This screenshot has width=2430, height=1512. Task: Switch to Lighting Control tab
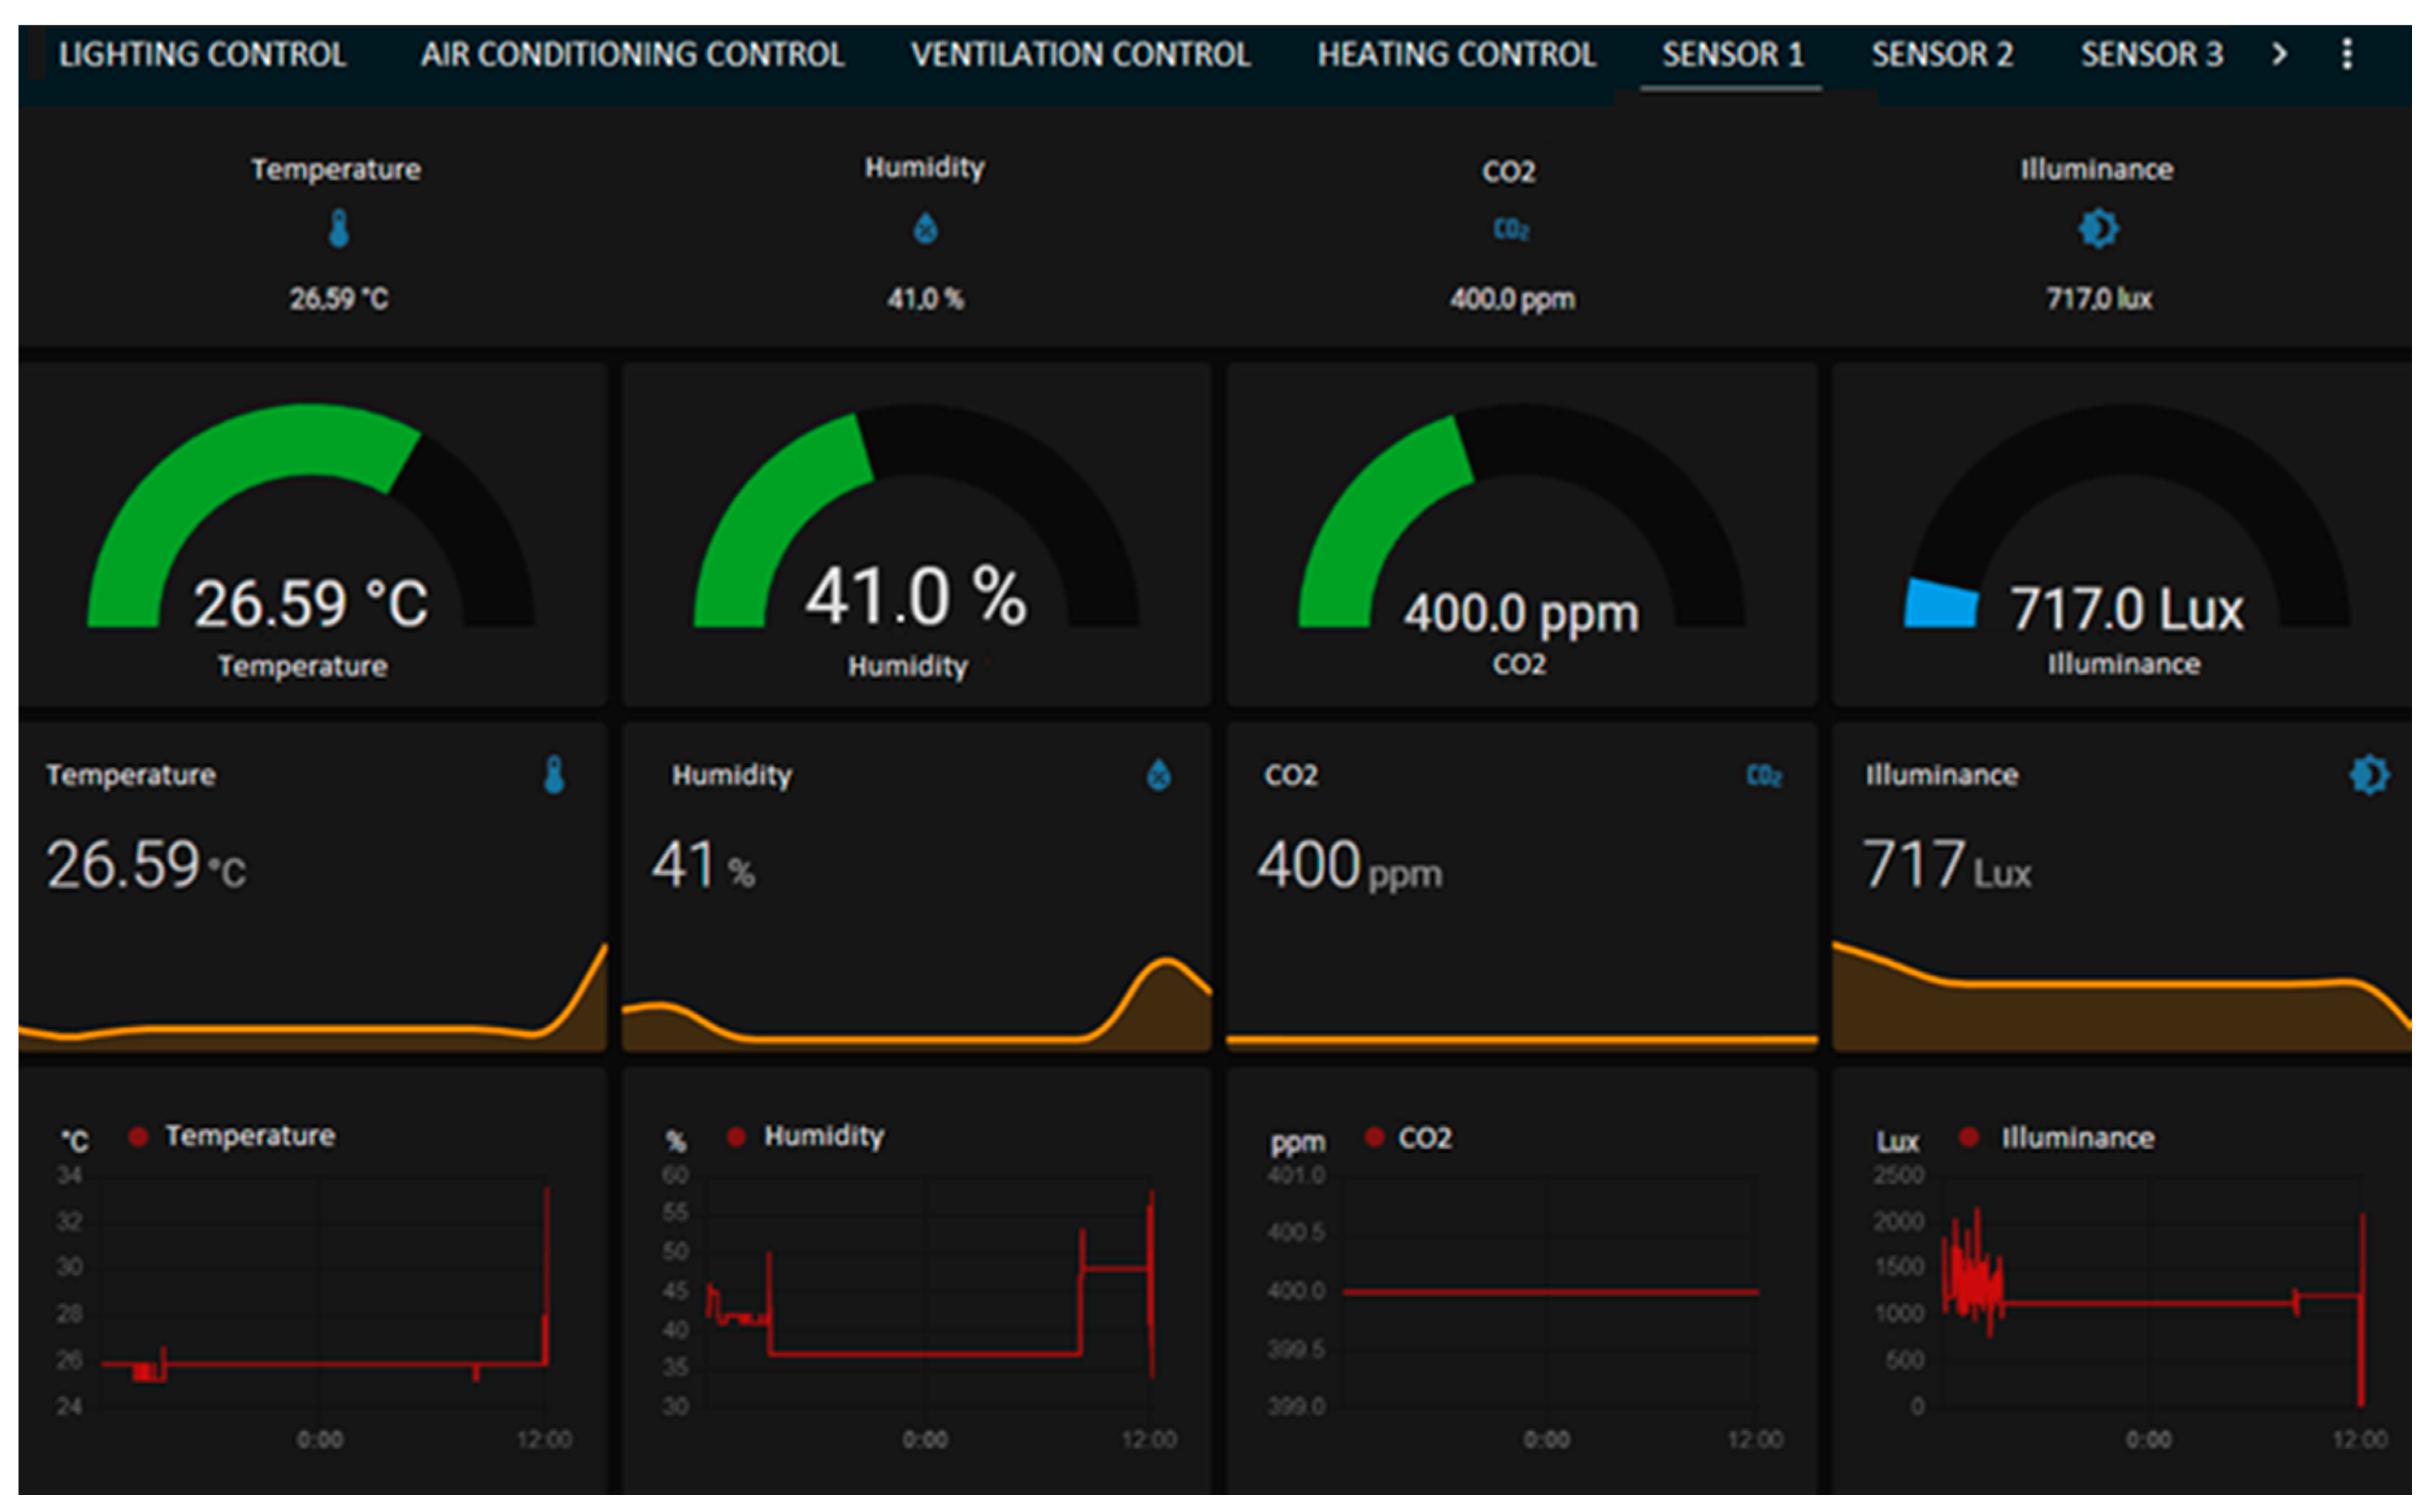click(202, 54)
